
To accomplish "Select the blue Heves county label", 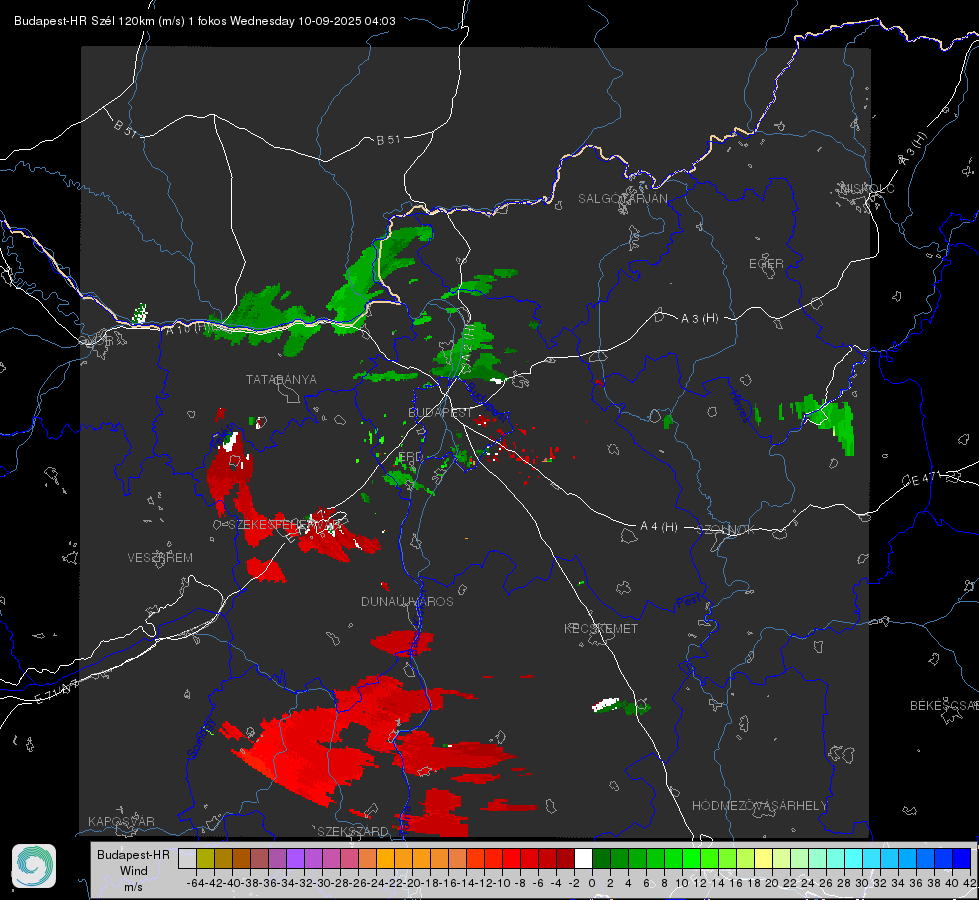I will [739, 406].
